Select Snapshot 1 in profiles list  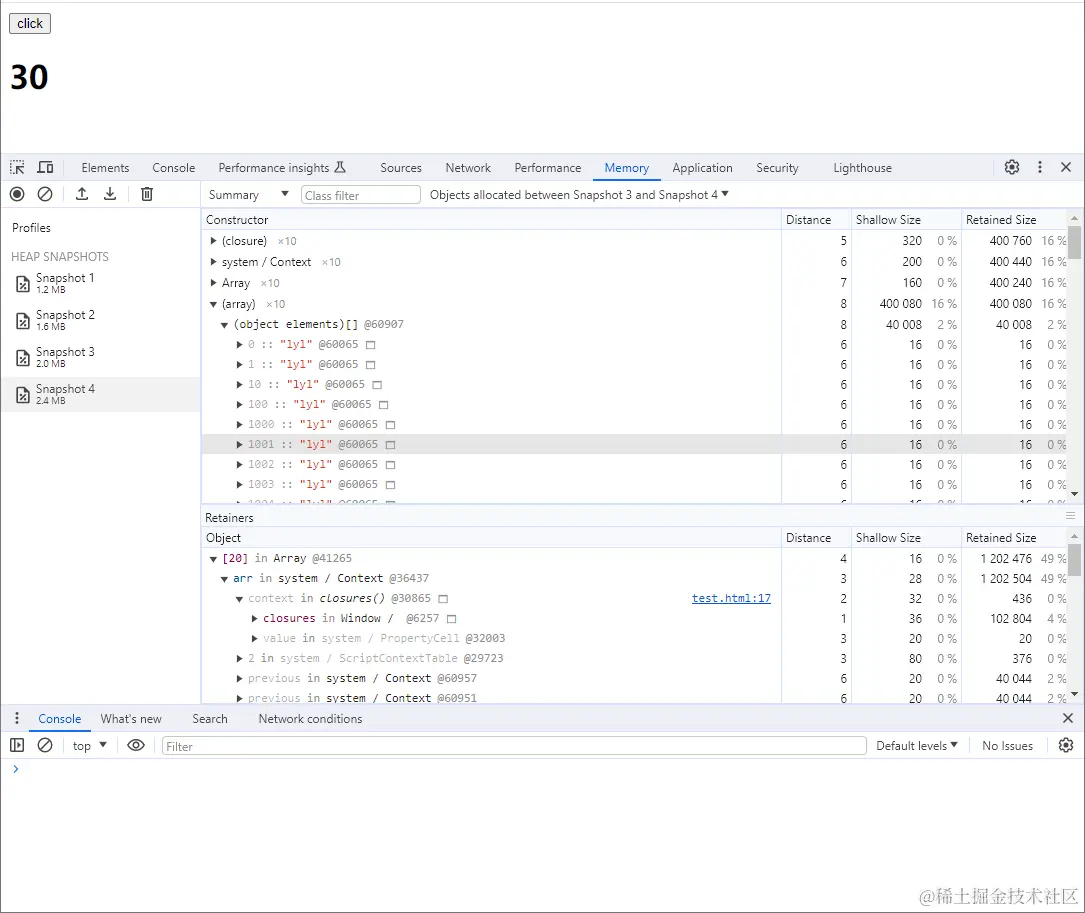(100, 283)
